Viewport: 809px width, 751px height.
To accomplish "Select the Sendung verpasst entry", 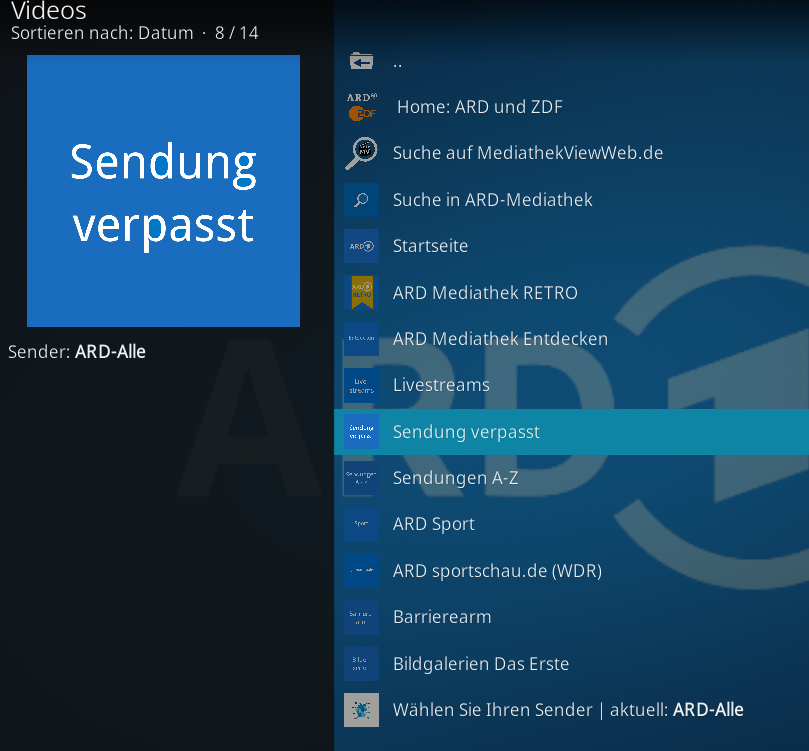I will (x=571, y=432).
